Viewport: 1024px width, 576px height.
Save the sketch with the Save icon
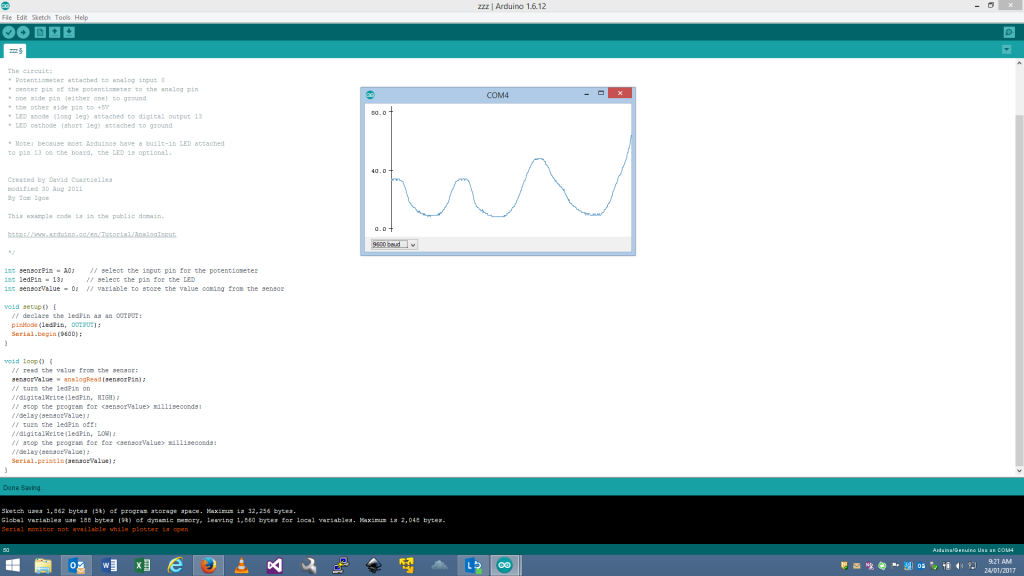[x=69, y=32]
